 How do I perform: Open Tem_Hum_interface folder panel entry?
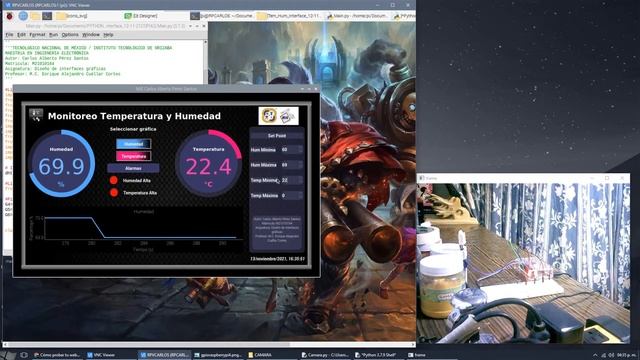(x=289, y=16)
